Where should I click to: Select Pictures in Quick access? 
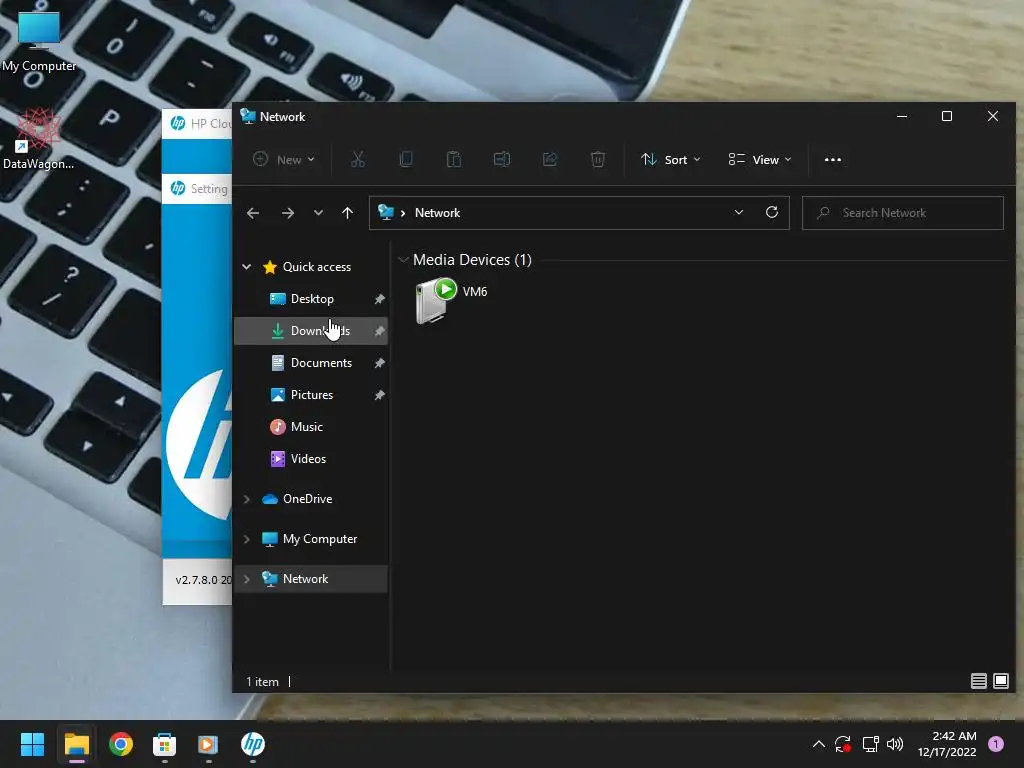point(311,394)
